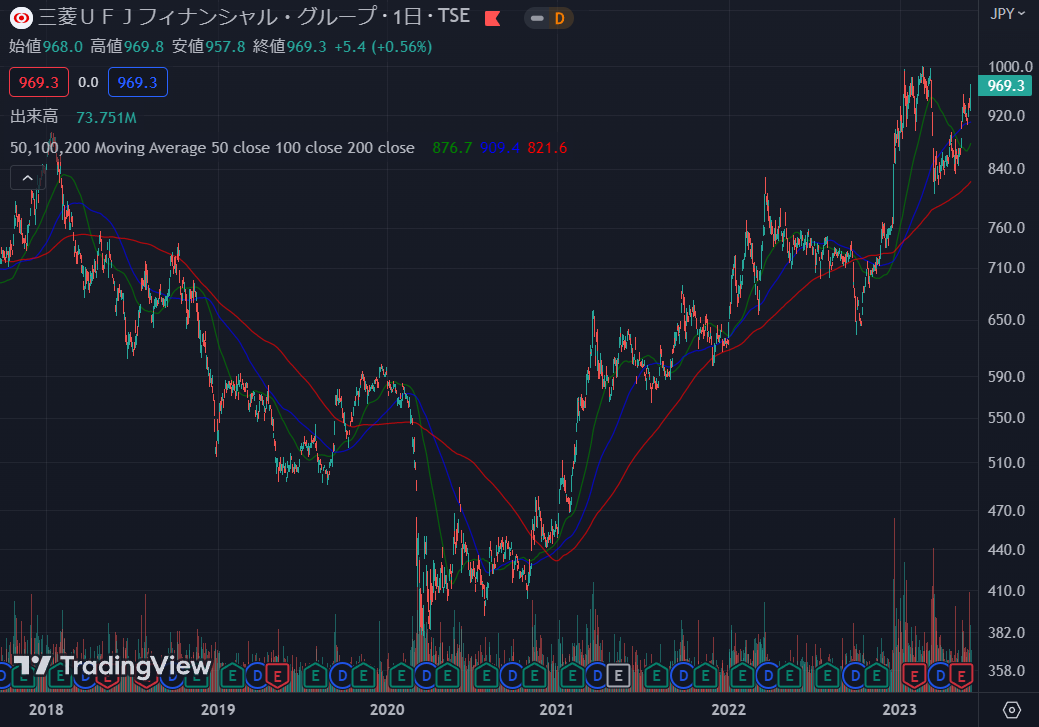The image size is (1039, 727).
Task: Click the Mitsubishi UFJ red circle logo
Action: tap(21, 17)
